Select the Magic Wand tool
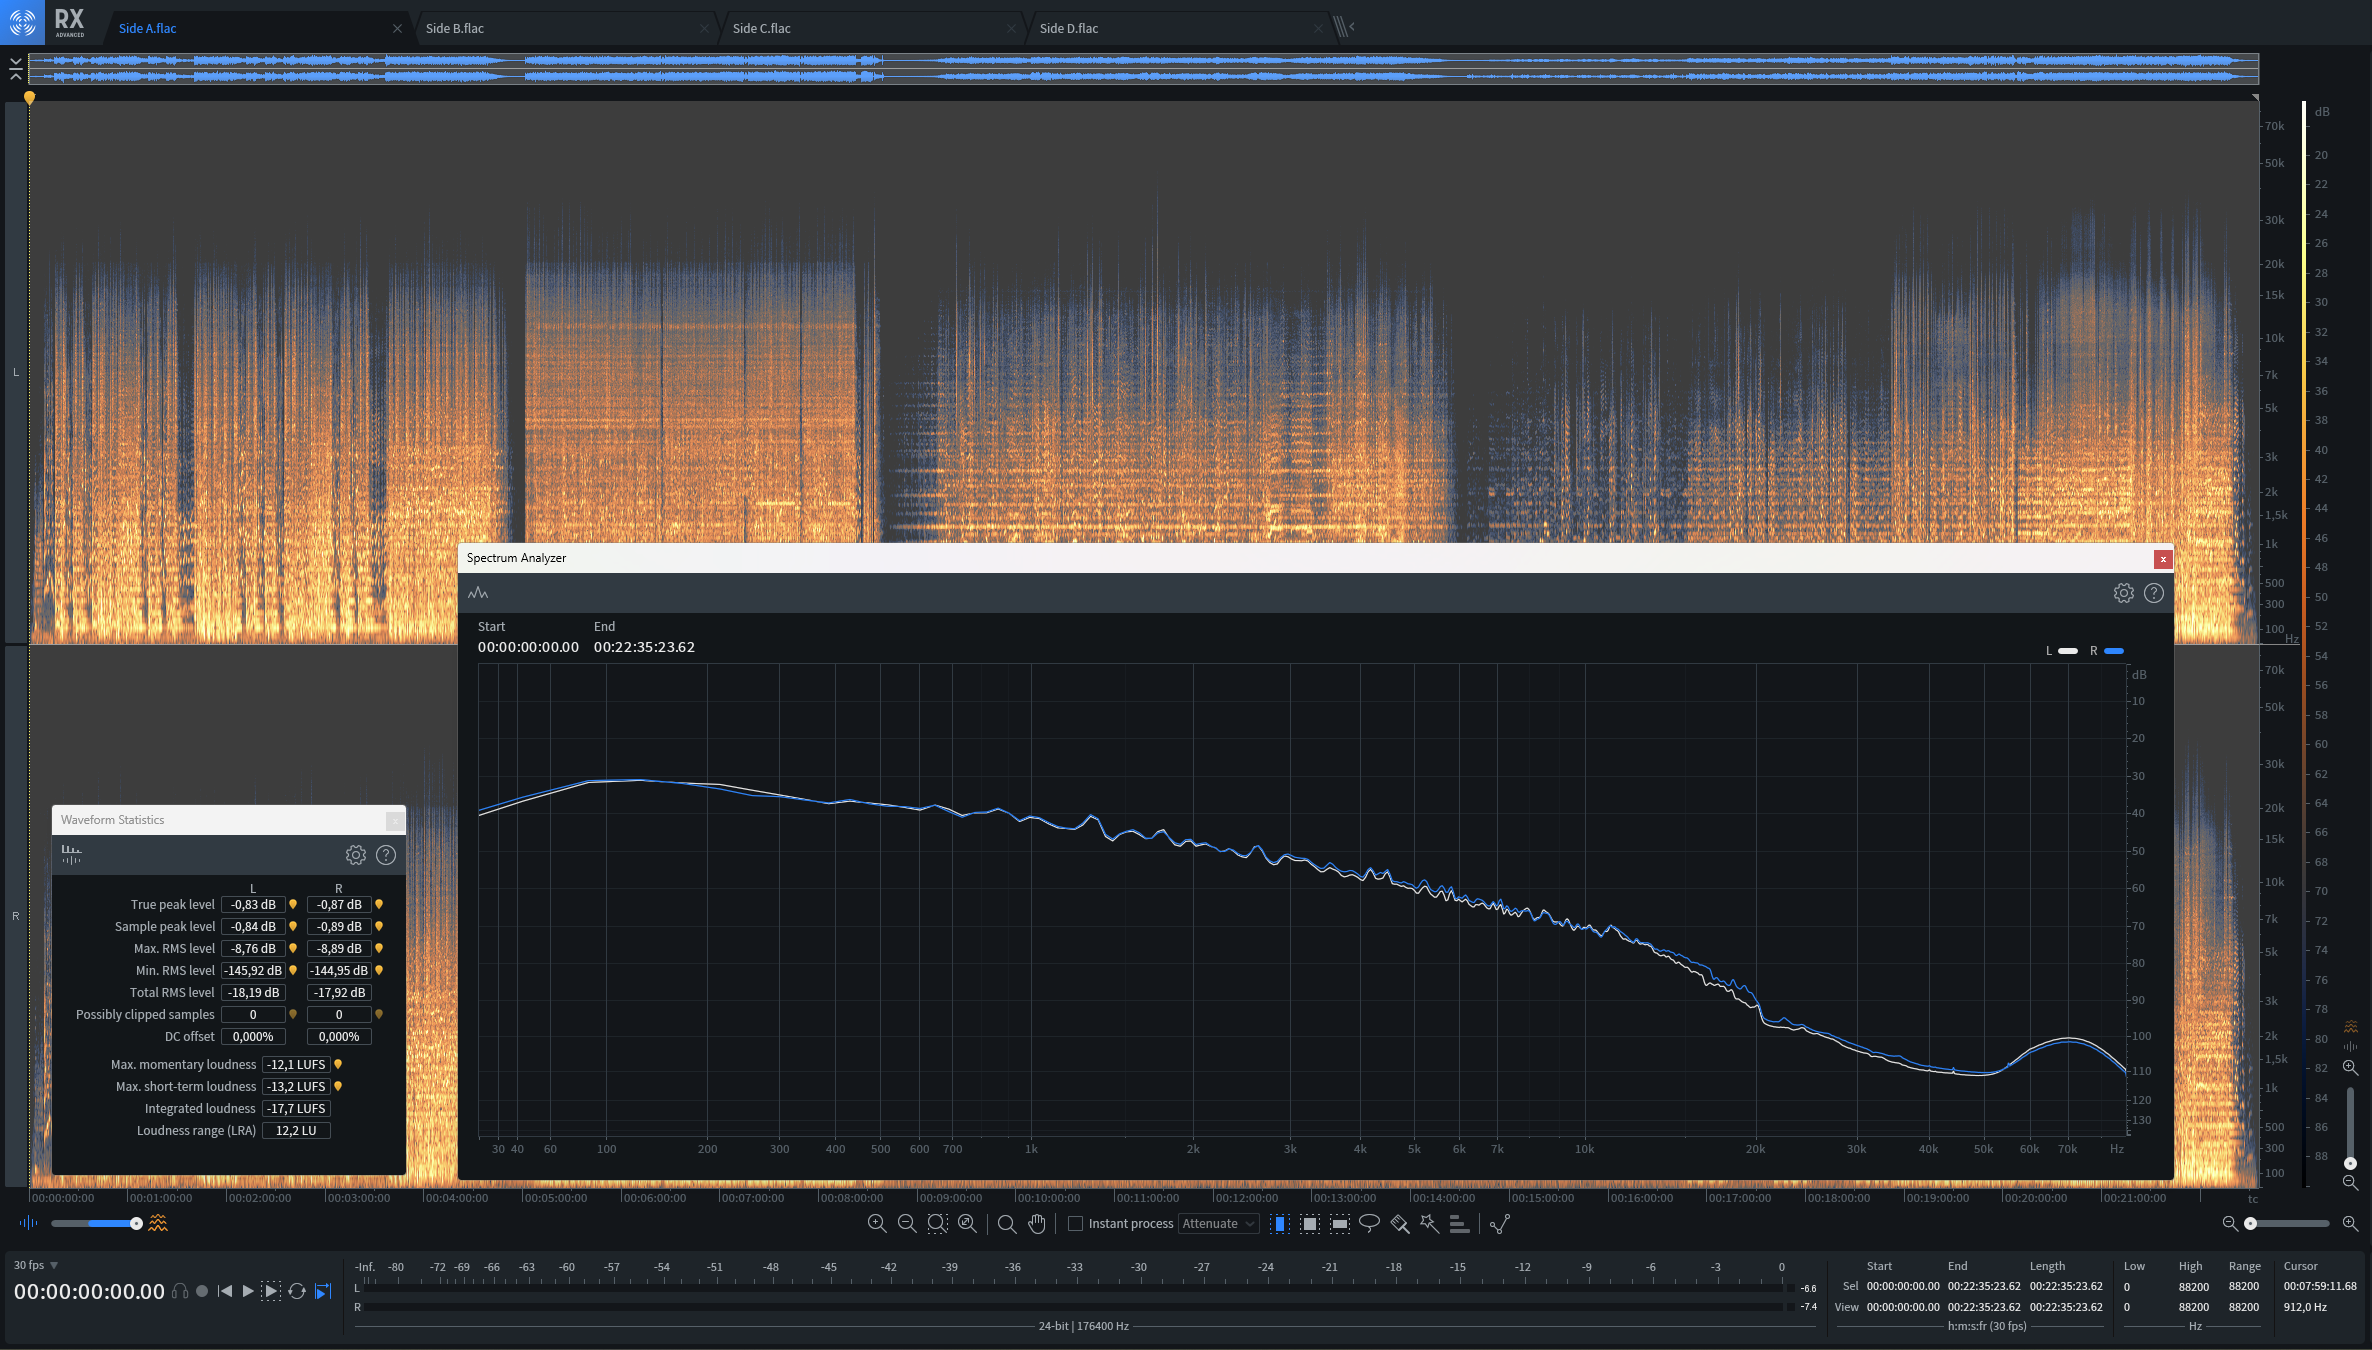Screen dimensions: 2372x1350 point(1429,1223)
